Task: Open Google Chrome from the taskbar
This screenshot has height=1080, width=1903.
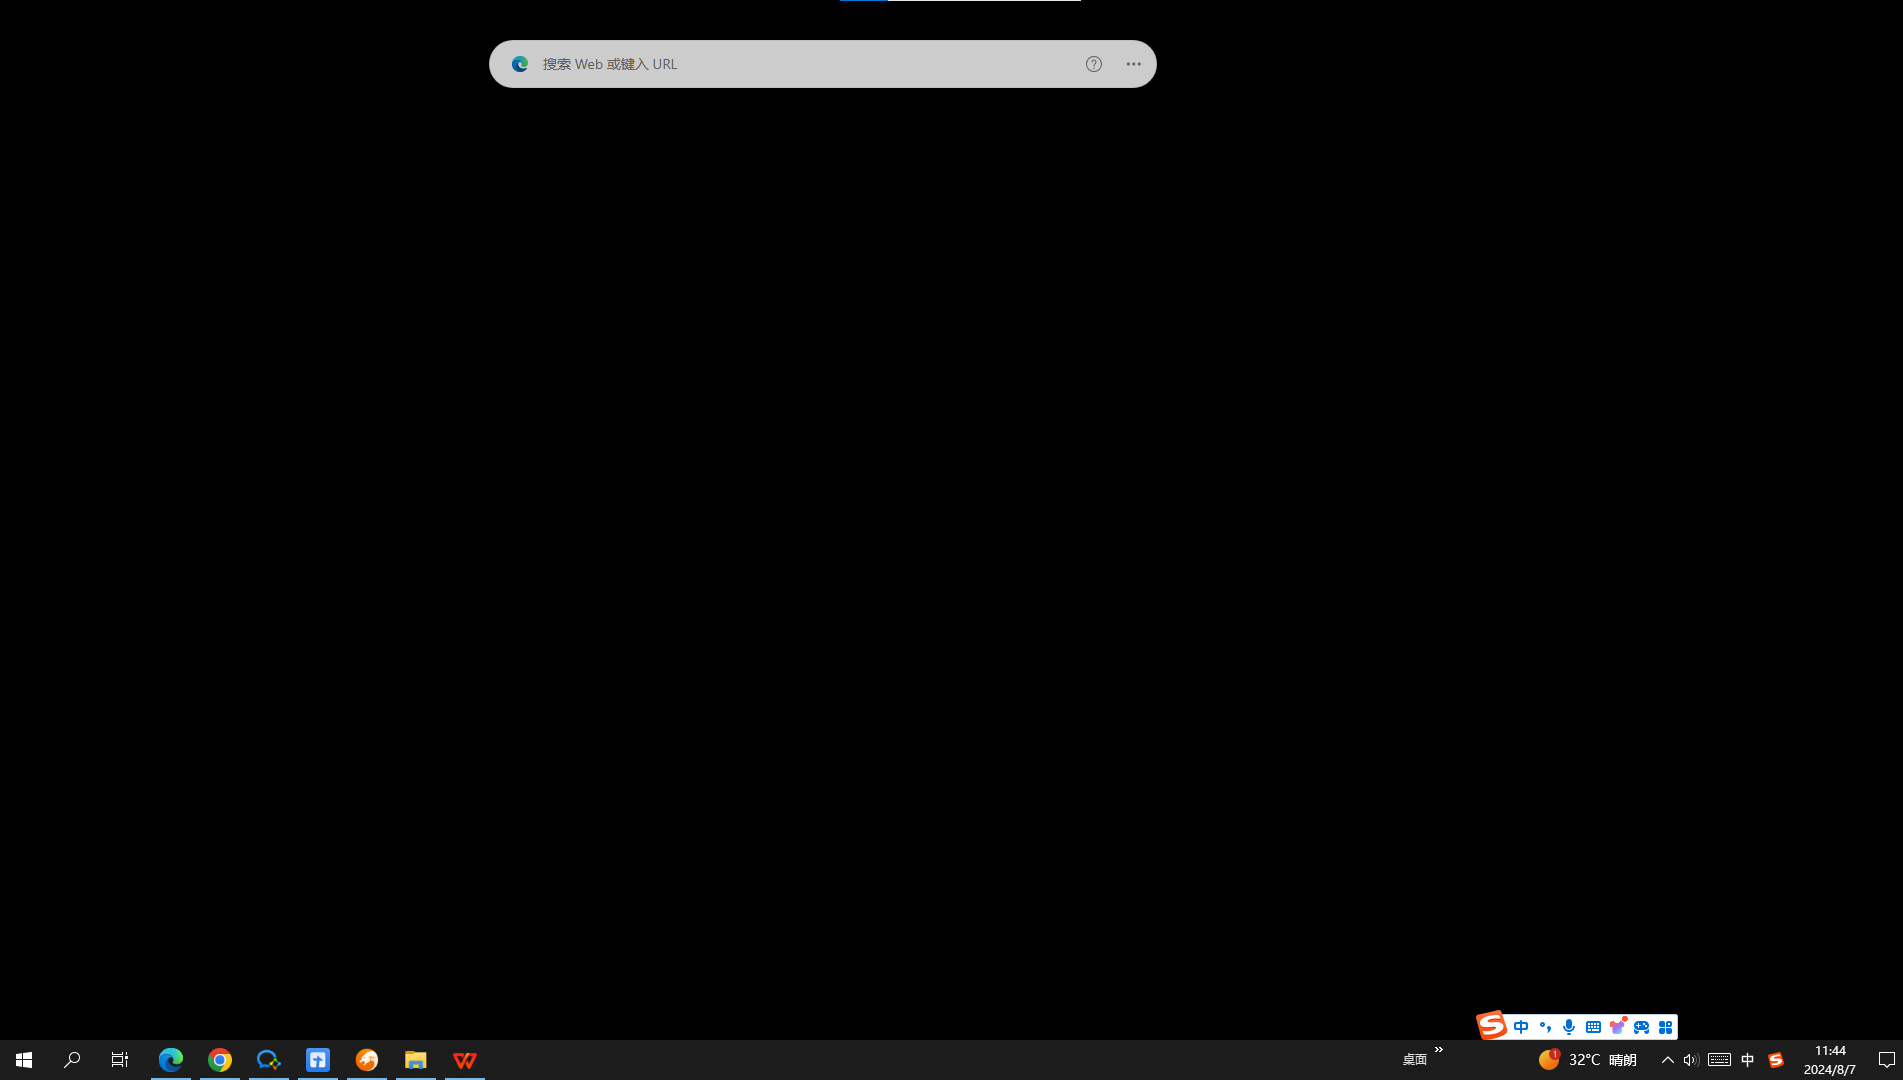Action: point(220,1060)
